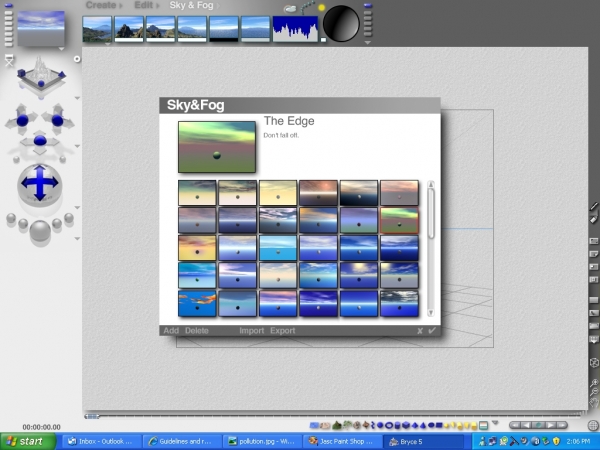Image resolution: width=600 pixels, height=450 pixels.
Task: Click the zoom in magnifier icon
Action: (x=594, y=382)
